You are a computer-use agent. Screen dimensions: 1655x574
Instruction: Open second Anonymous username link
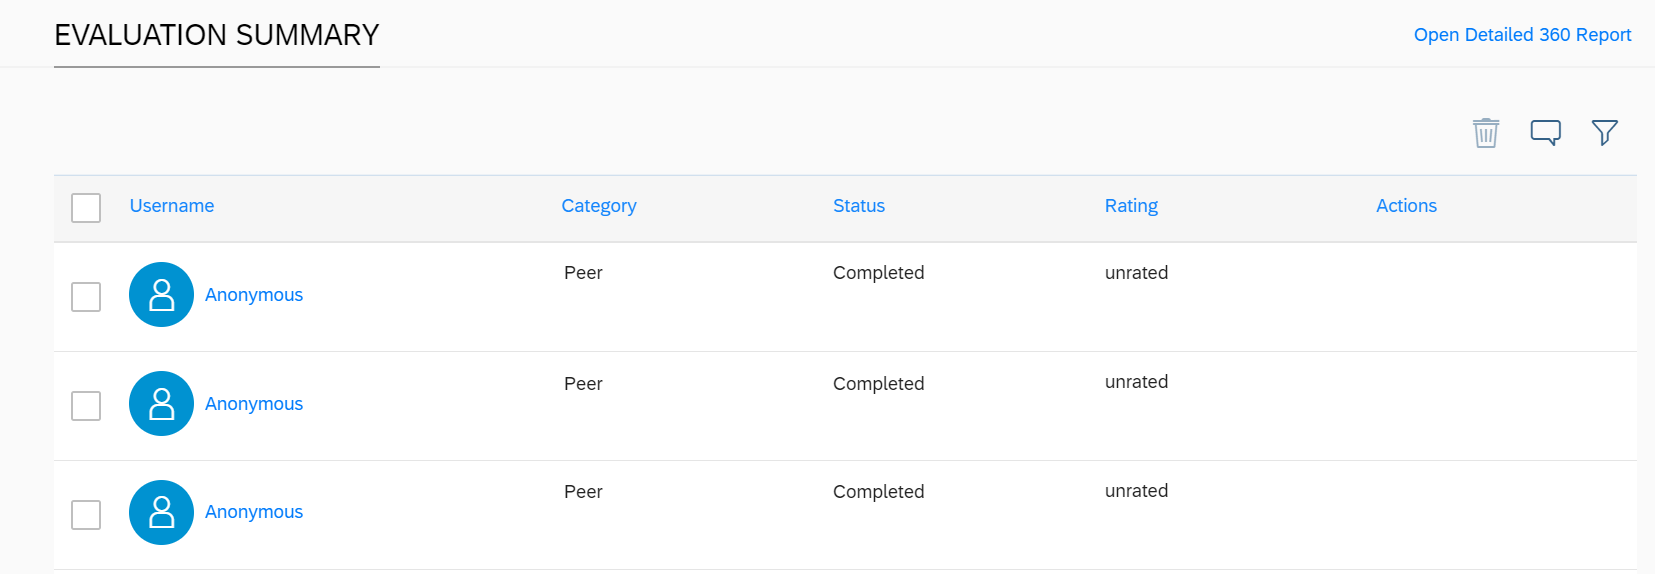click(x=254, y=404)
